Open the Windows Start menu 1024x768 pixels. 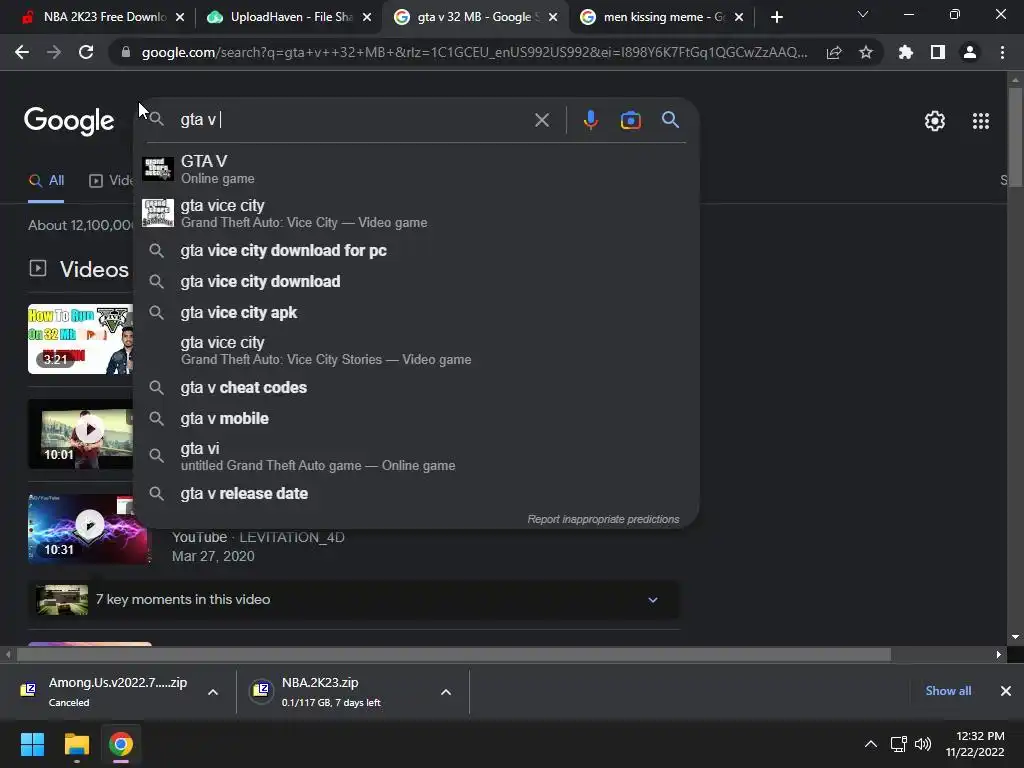(x=32, y=744)
